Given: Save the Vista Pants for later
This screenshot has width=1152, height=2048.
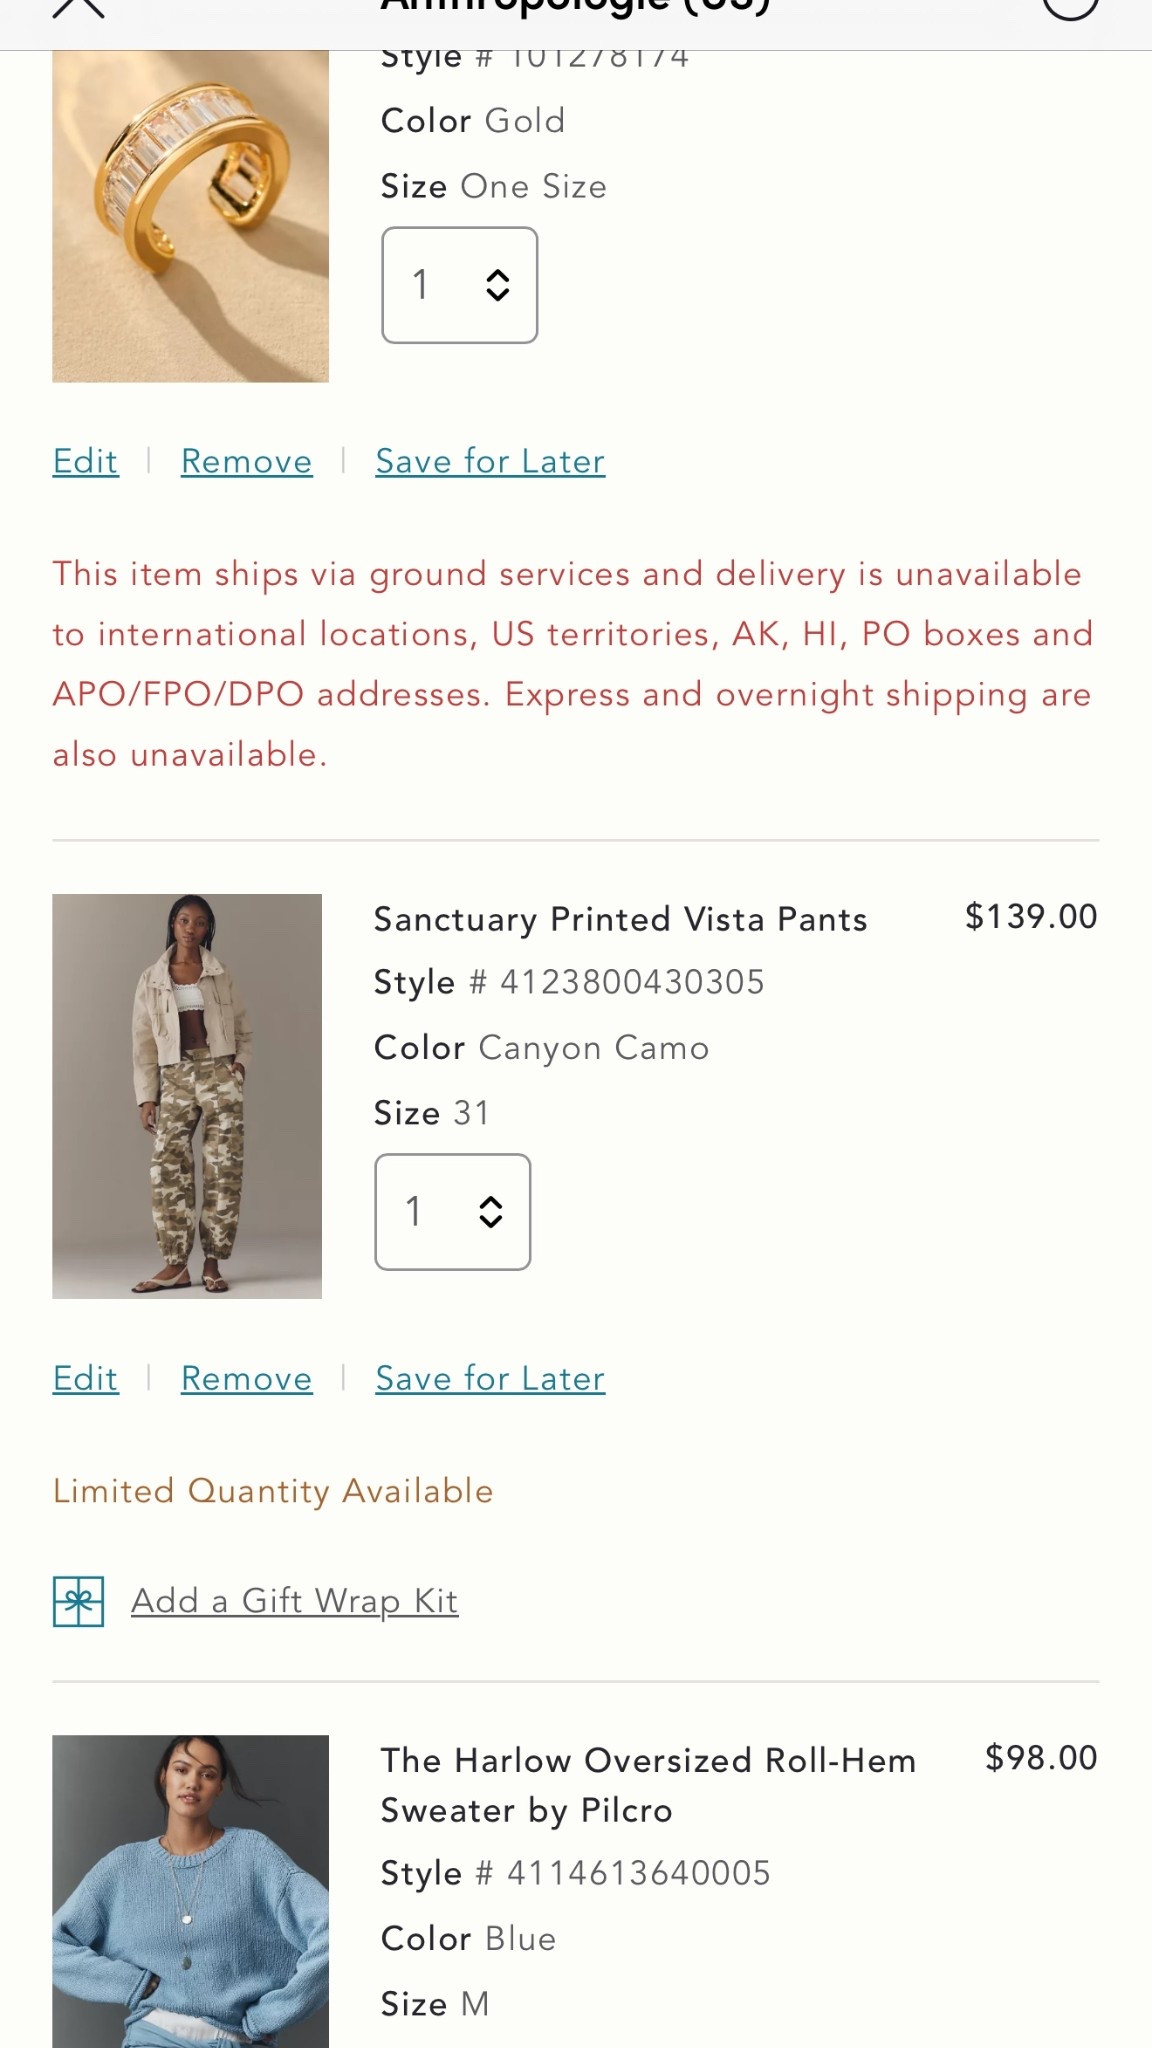Looking at the screenshot, I should [x=489, y=1378].
